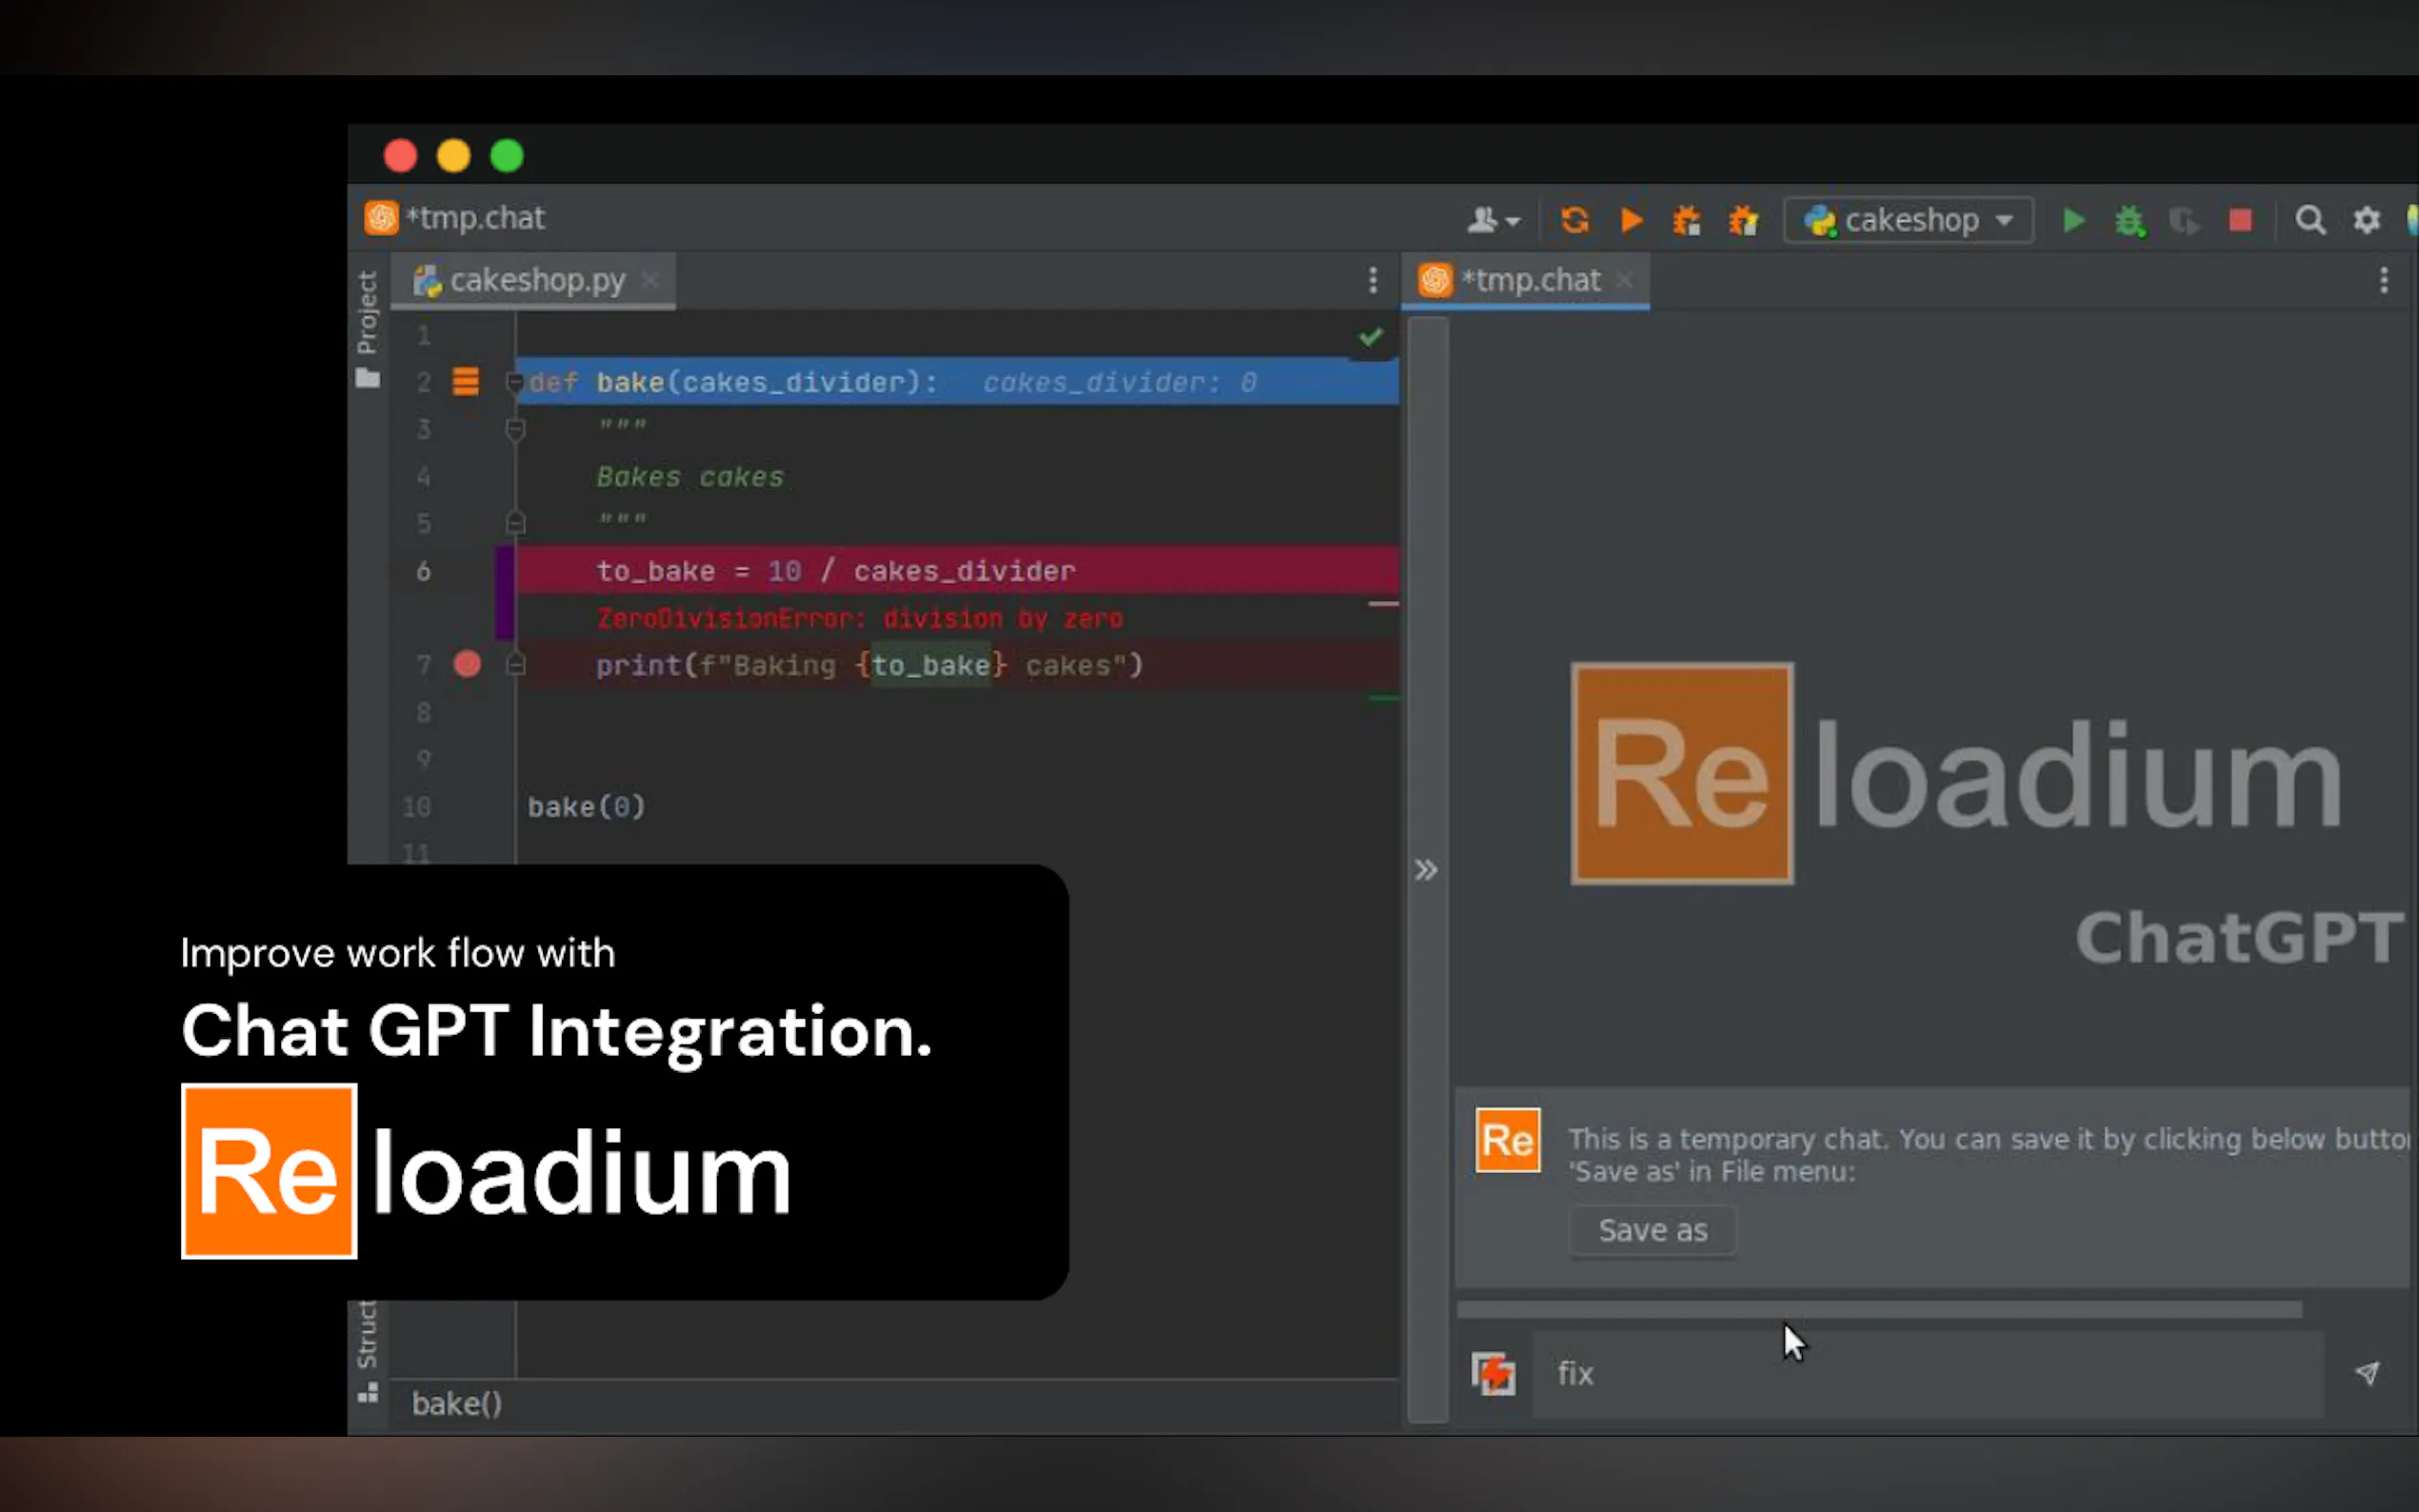Run with the orange Reloadium play icon
This screenshot has height=1512, width=2419.
pyautogui.click(x=1632, y=220)
